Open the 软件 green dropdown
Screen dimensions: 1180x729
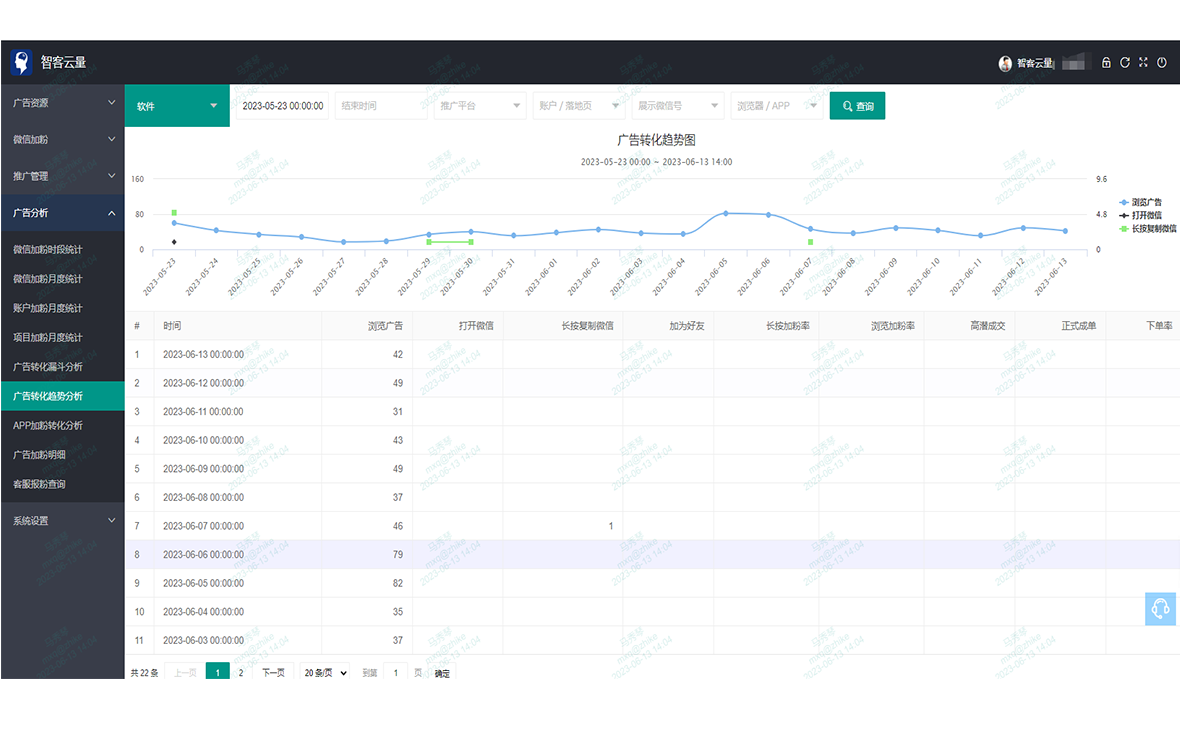click(177, 106)
